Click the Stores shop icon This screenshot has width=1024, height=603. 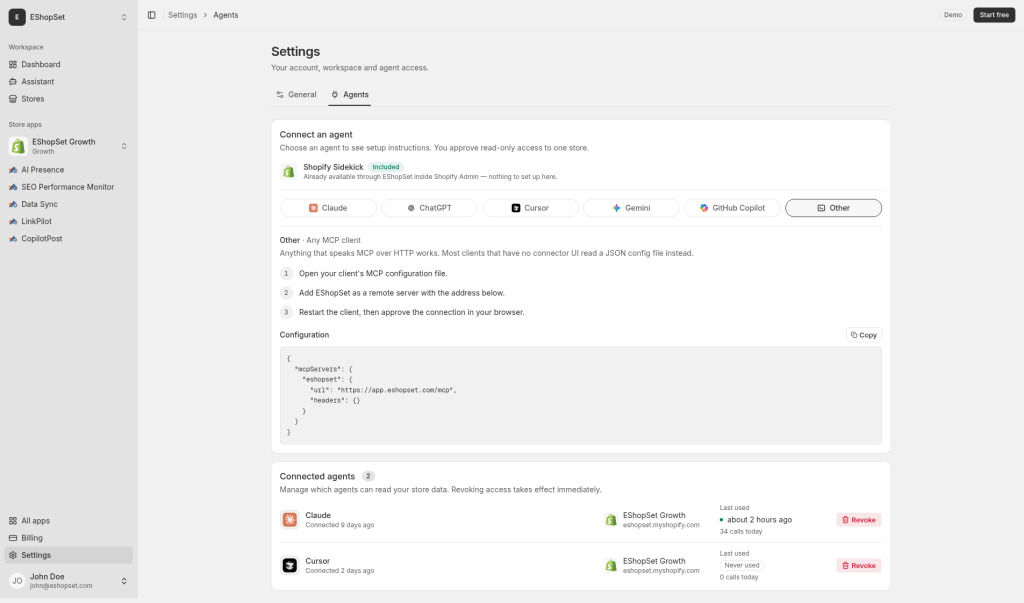pos(13,99)
